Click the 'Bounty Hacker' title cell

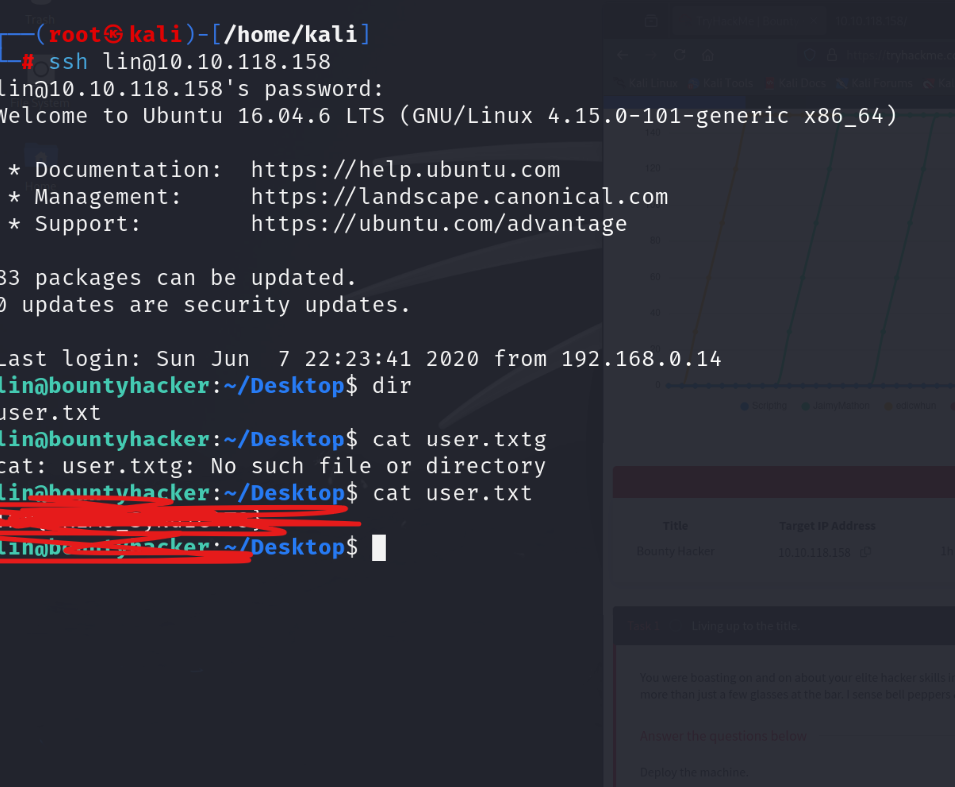click(x=675, y=551)
